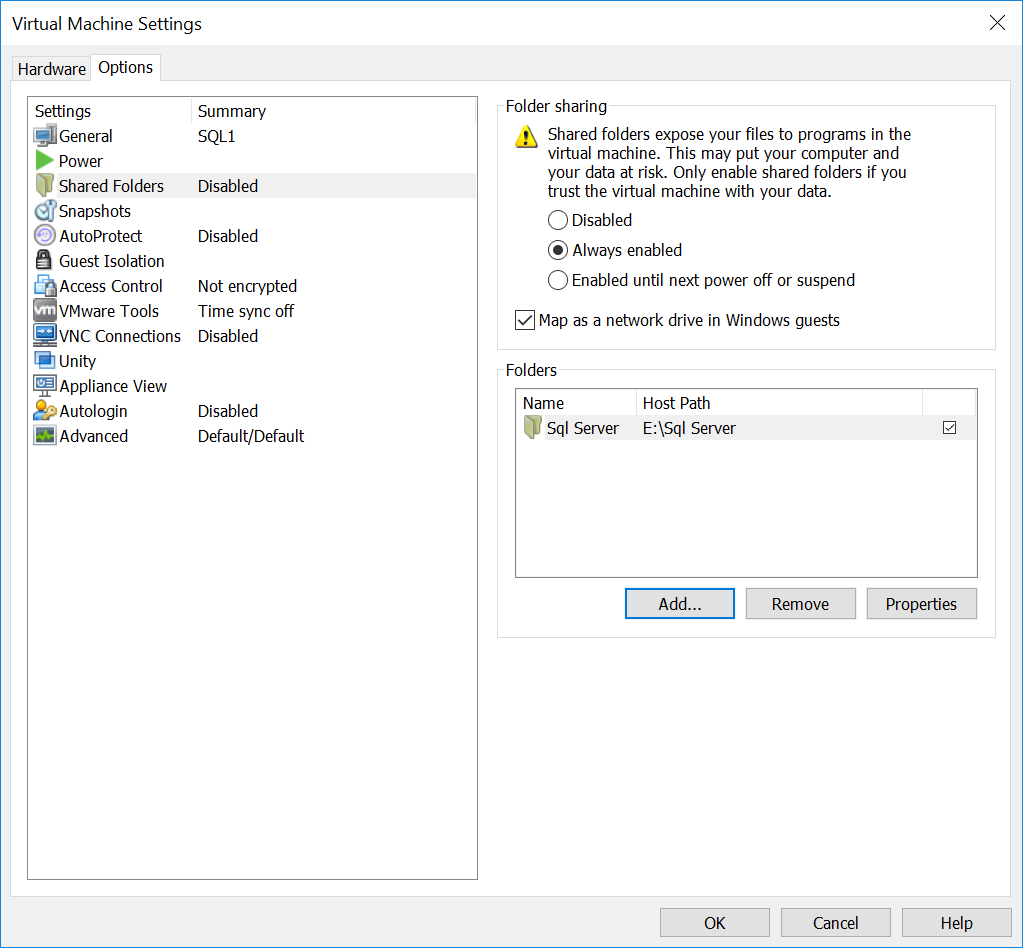This screenshot has height=948, width=1023.
Task: Click the Sql Server shared folder icon
Action: click(x=532, y=427)
